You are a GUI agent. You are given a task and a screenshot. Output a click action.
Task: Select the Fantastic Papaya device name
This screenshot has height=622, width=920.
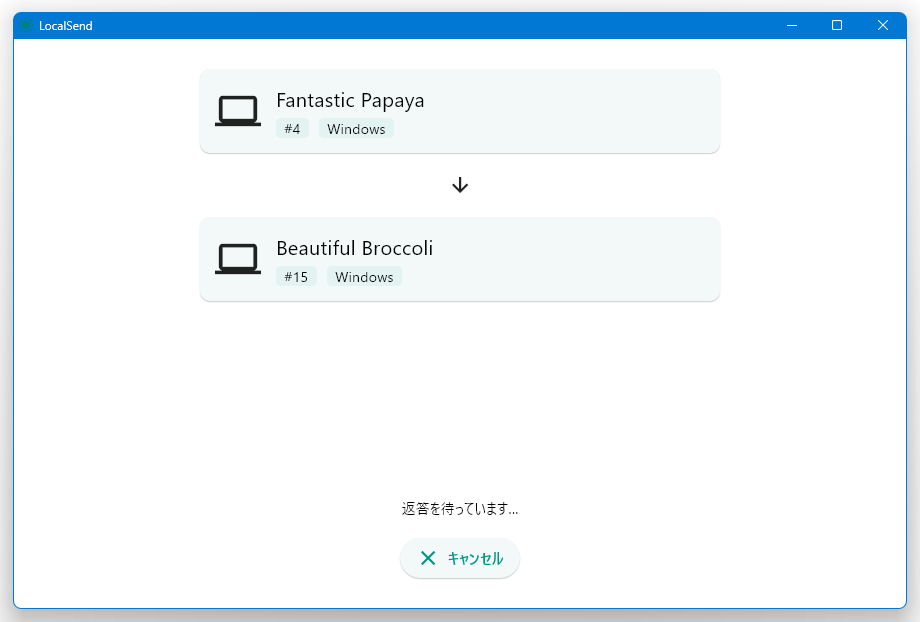click(350, 100)
